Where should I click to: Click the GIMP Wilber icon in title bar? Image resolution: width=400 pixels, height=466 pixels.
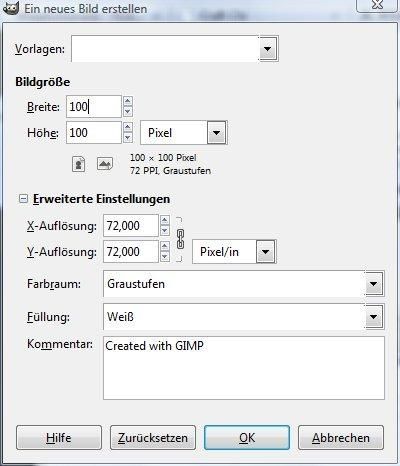pos(11,7)
